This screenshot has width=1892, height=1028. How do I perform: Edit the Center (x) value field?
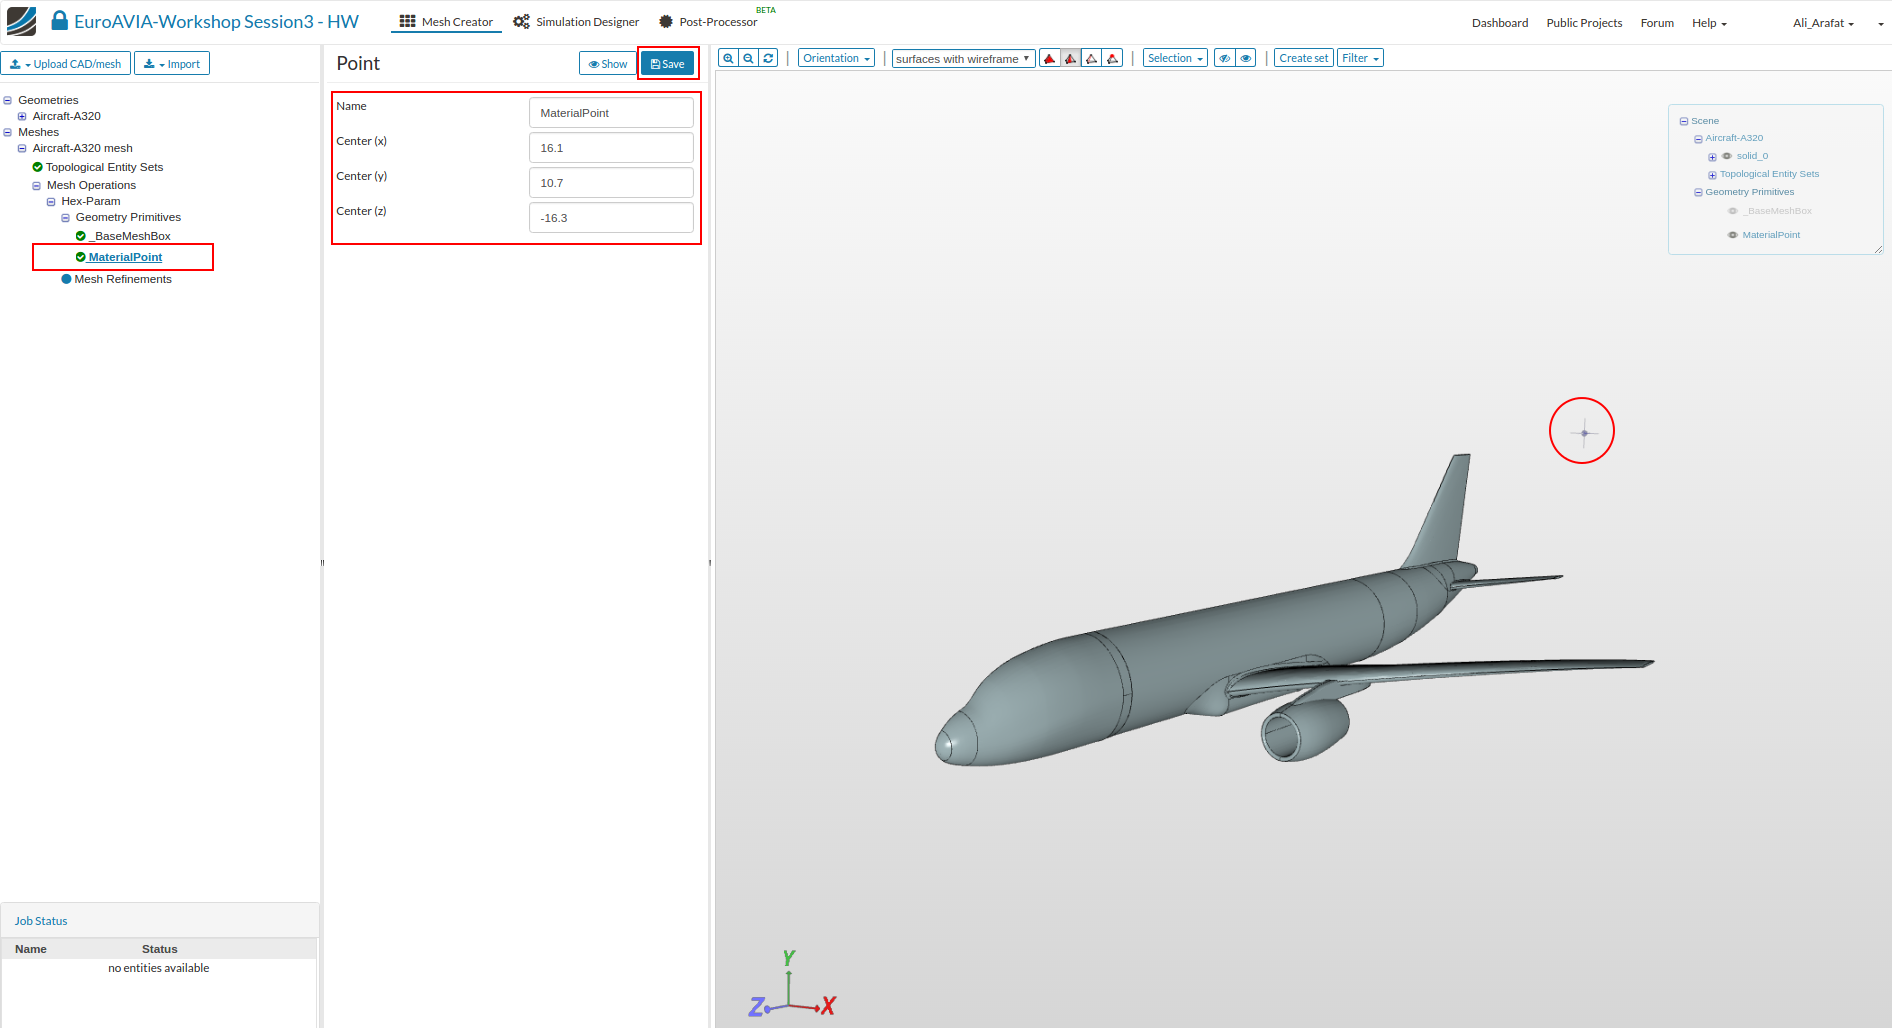(611, 147)
